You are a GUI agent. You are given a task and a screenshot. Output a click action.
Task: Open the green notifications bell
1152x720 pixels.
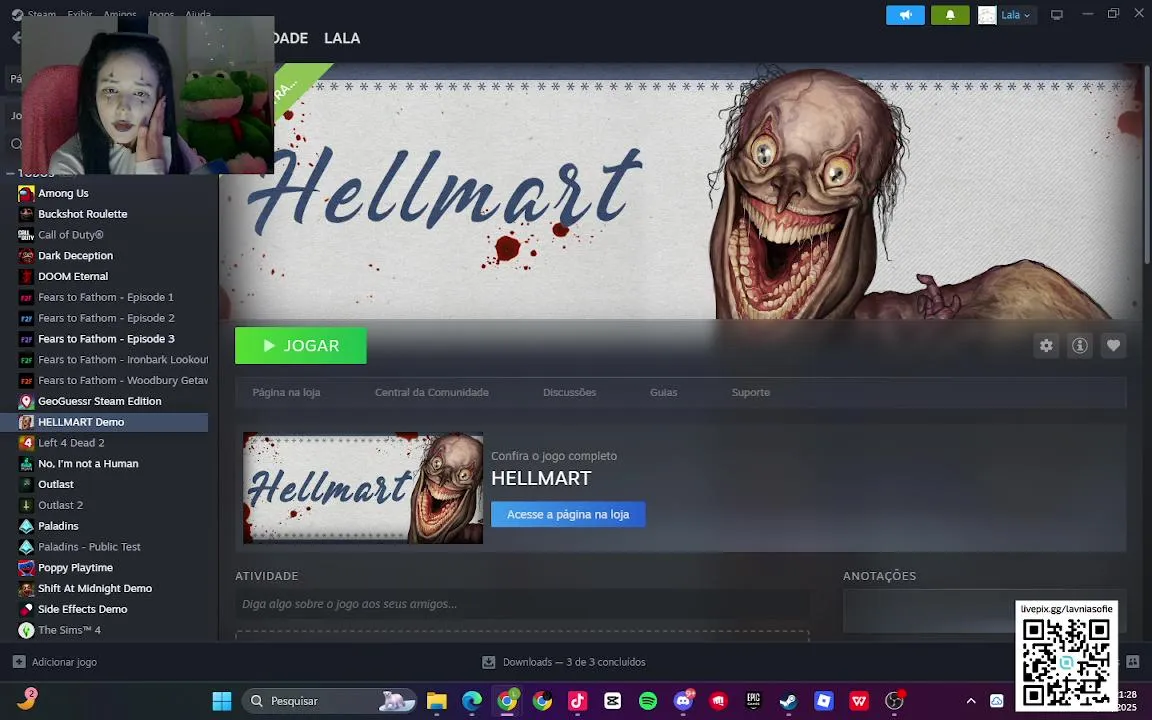coord(950,15)
